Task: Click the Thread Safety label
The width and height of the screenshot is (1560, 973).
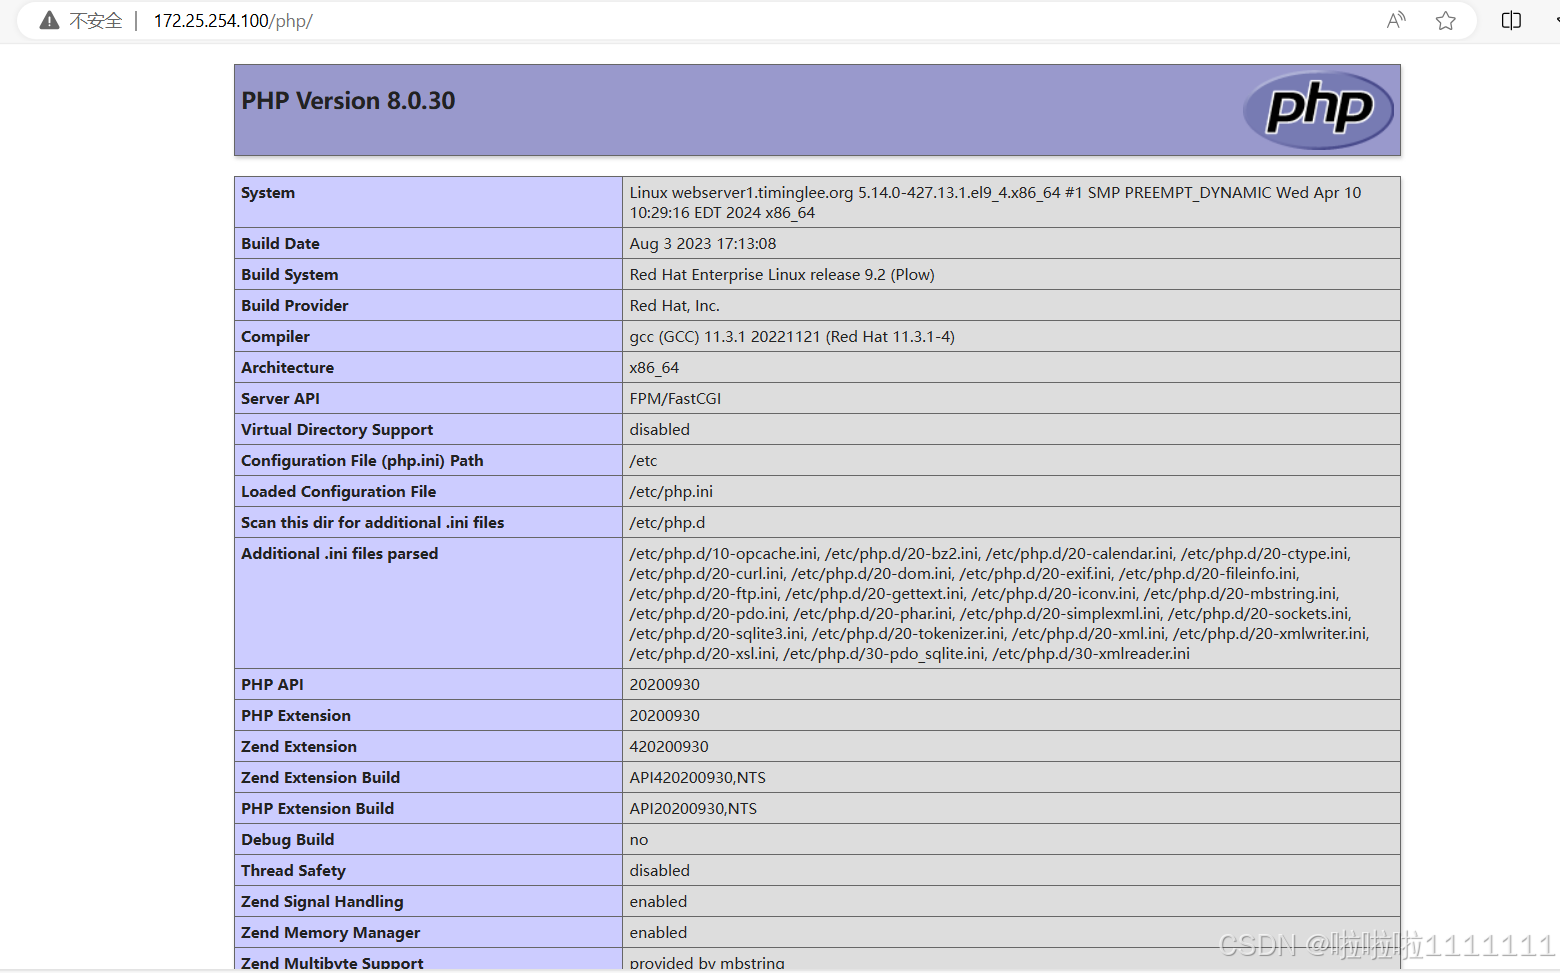Action: point(293,871)
